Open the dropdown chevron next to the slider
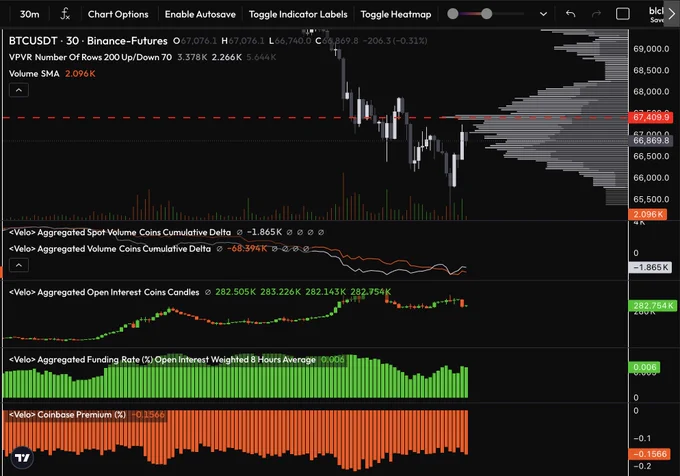Screen dimensions: 680x476 point(543,14)
